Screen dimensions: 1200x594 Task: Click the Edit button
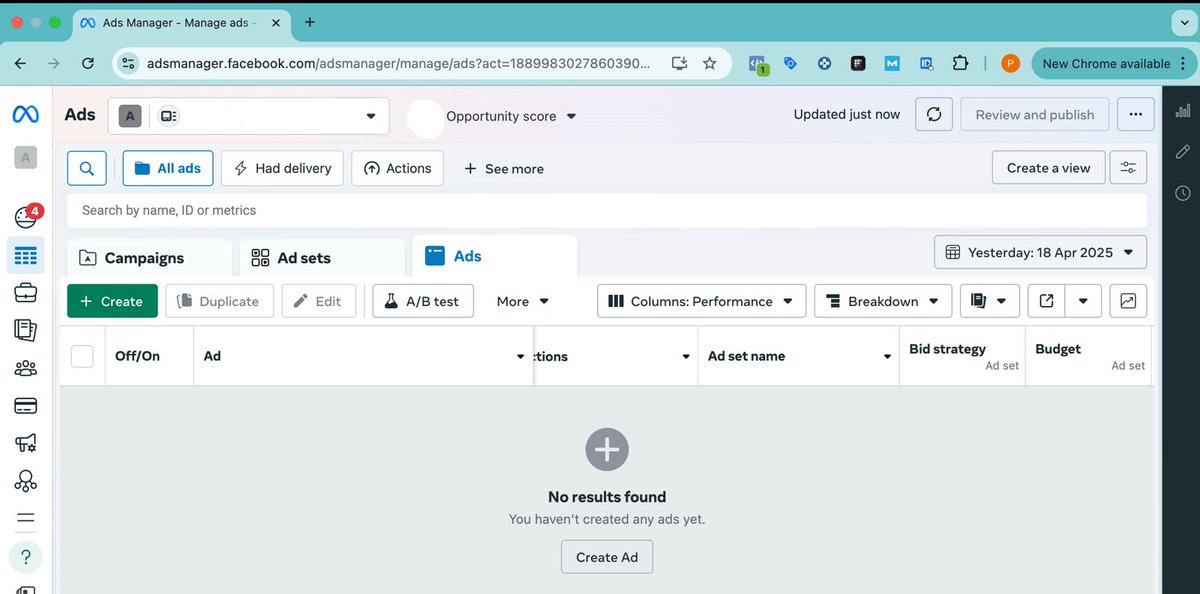319,301
